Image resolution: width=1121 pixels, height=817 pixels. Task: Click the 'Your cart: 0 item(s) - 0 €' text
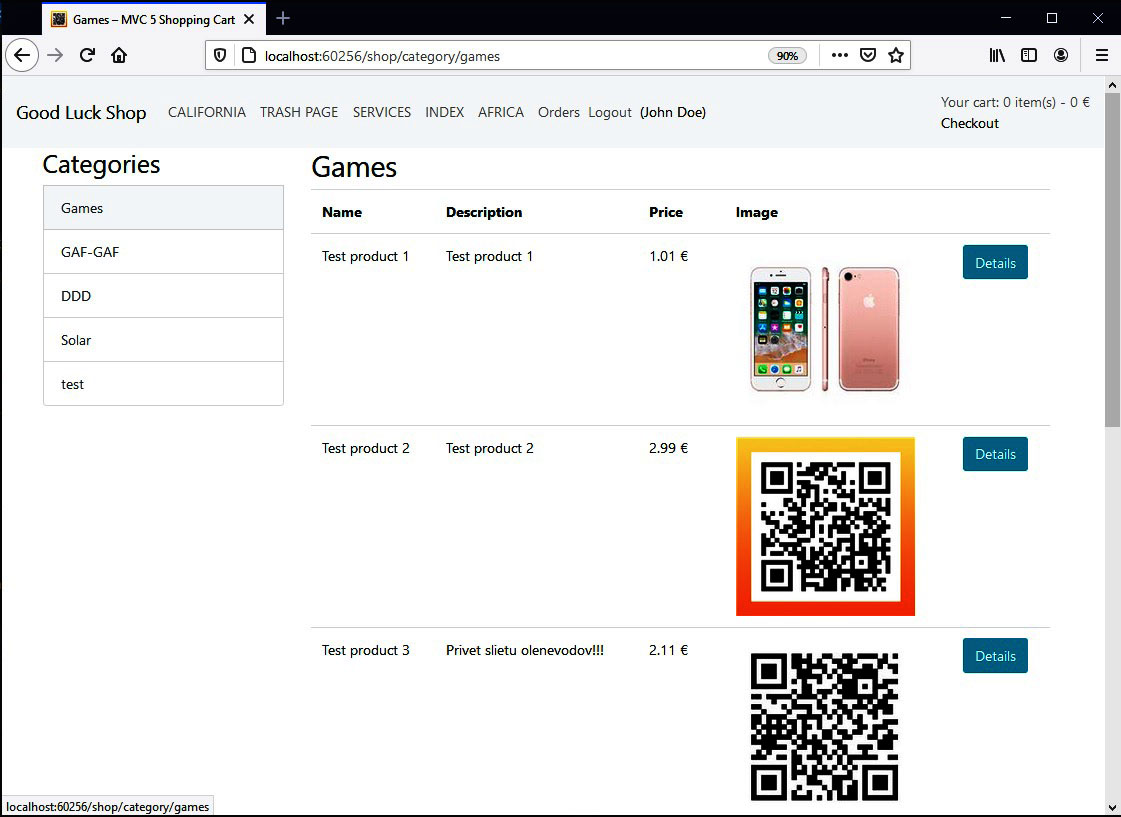click(1015, 102)
